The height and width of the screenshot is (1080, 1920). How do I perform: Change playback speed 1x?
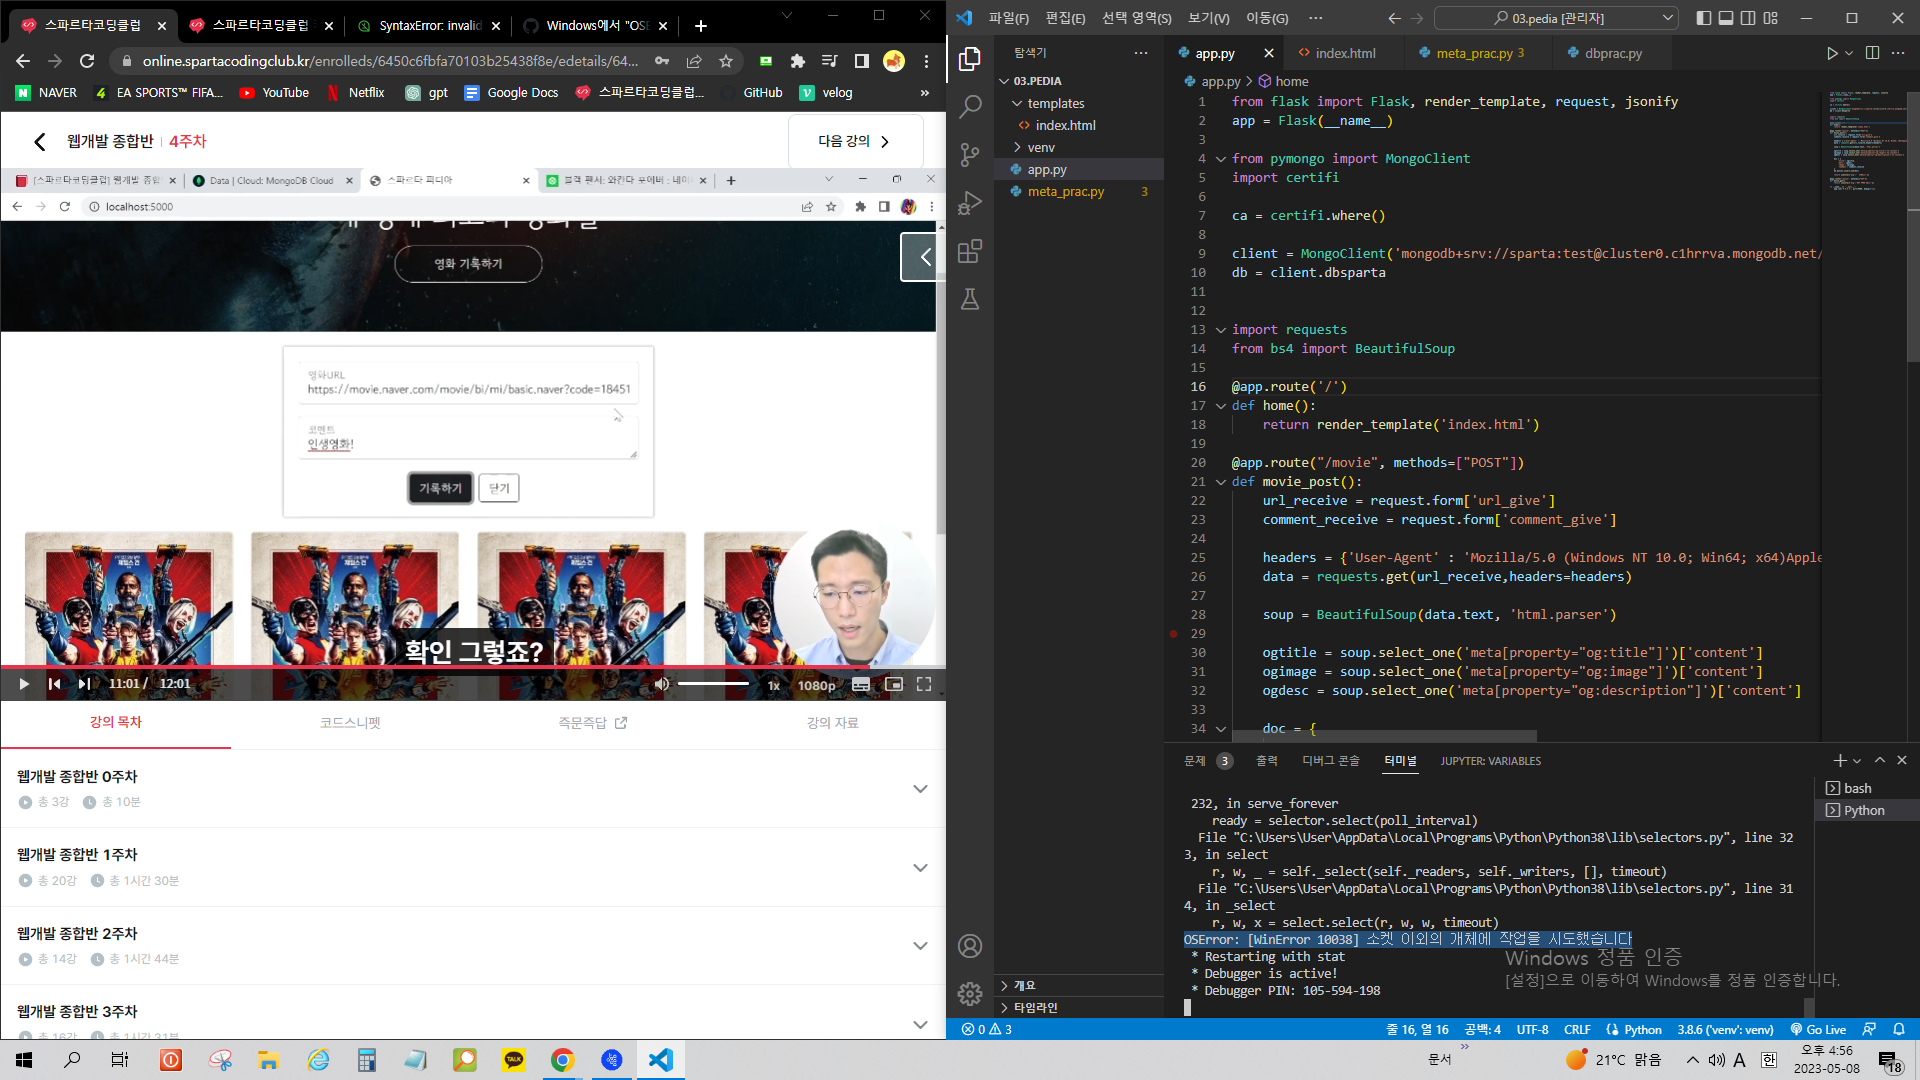pyautogui.click(x=773, y=685)
